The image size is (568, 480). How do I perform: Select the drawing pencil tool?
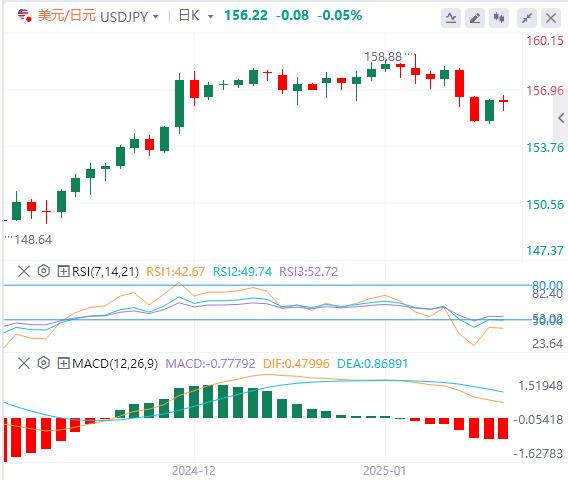(475, 17)
